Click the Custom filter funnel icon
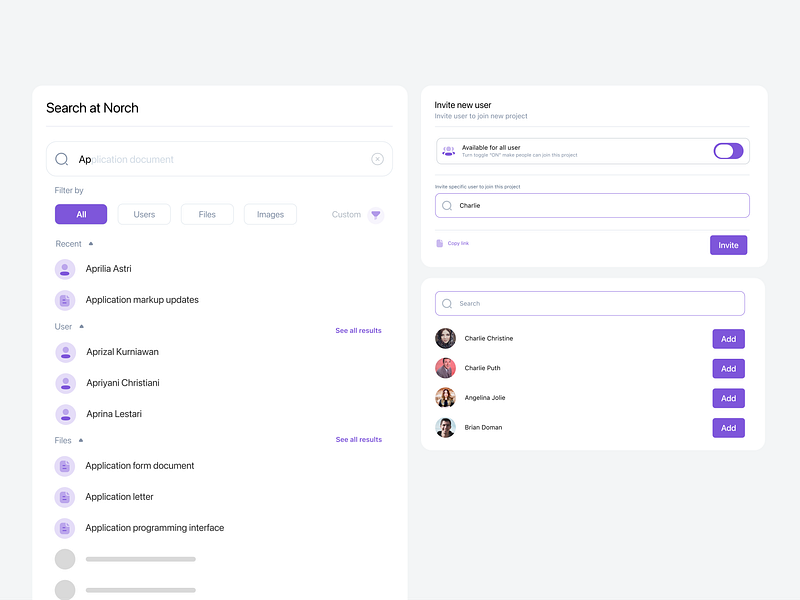The width and height of the screenshot is (800, 600). click(375, 214)
